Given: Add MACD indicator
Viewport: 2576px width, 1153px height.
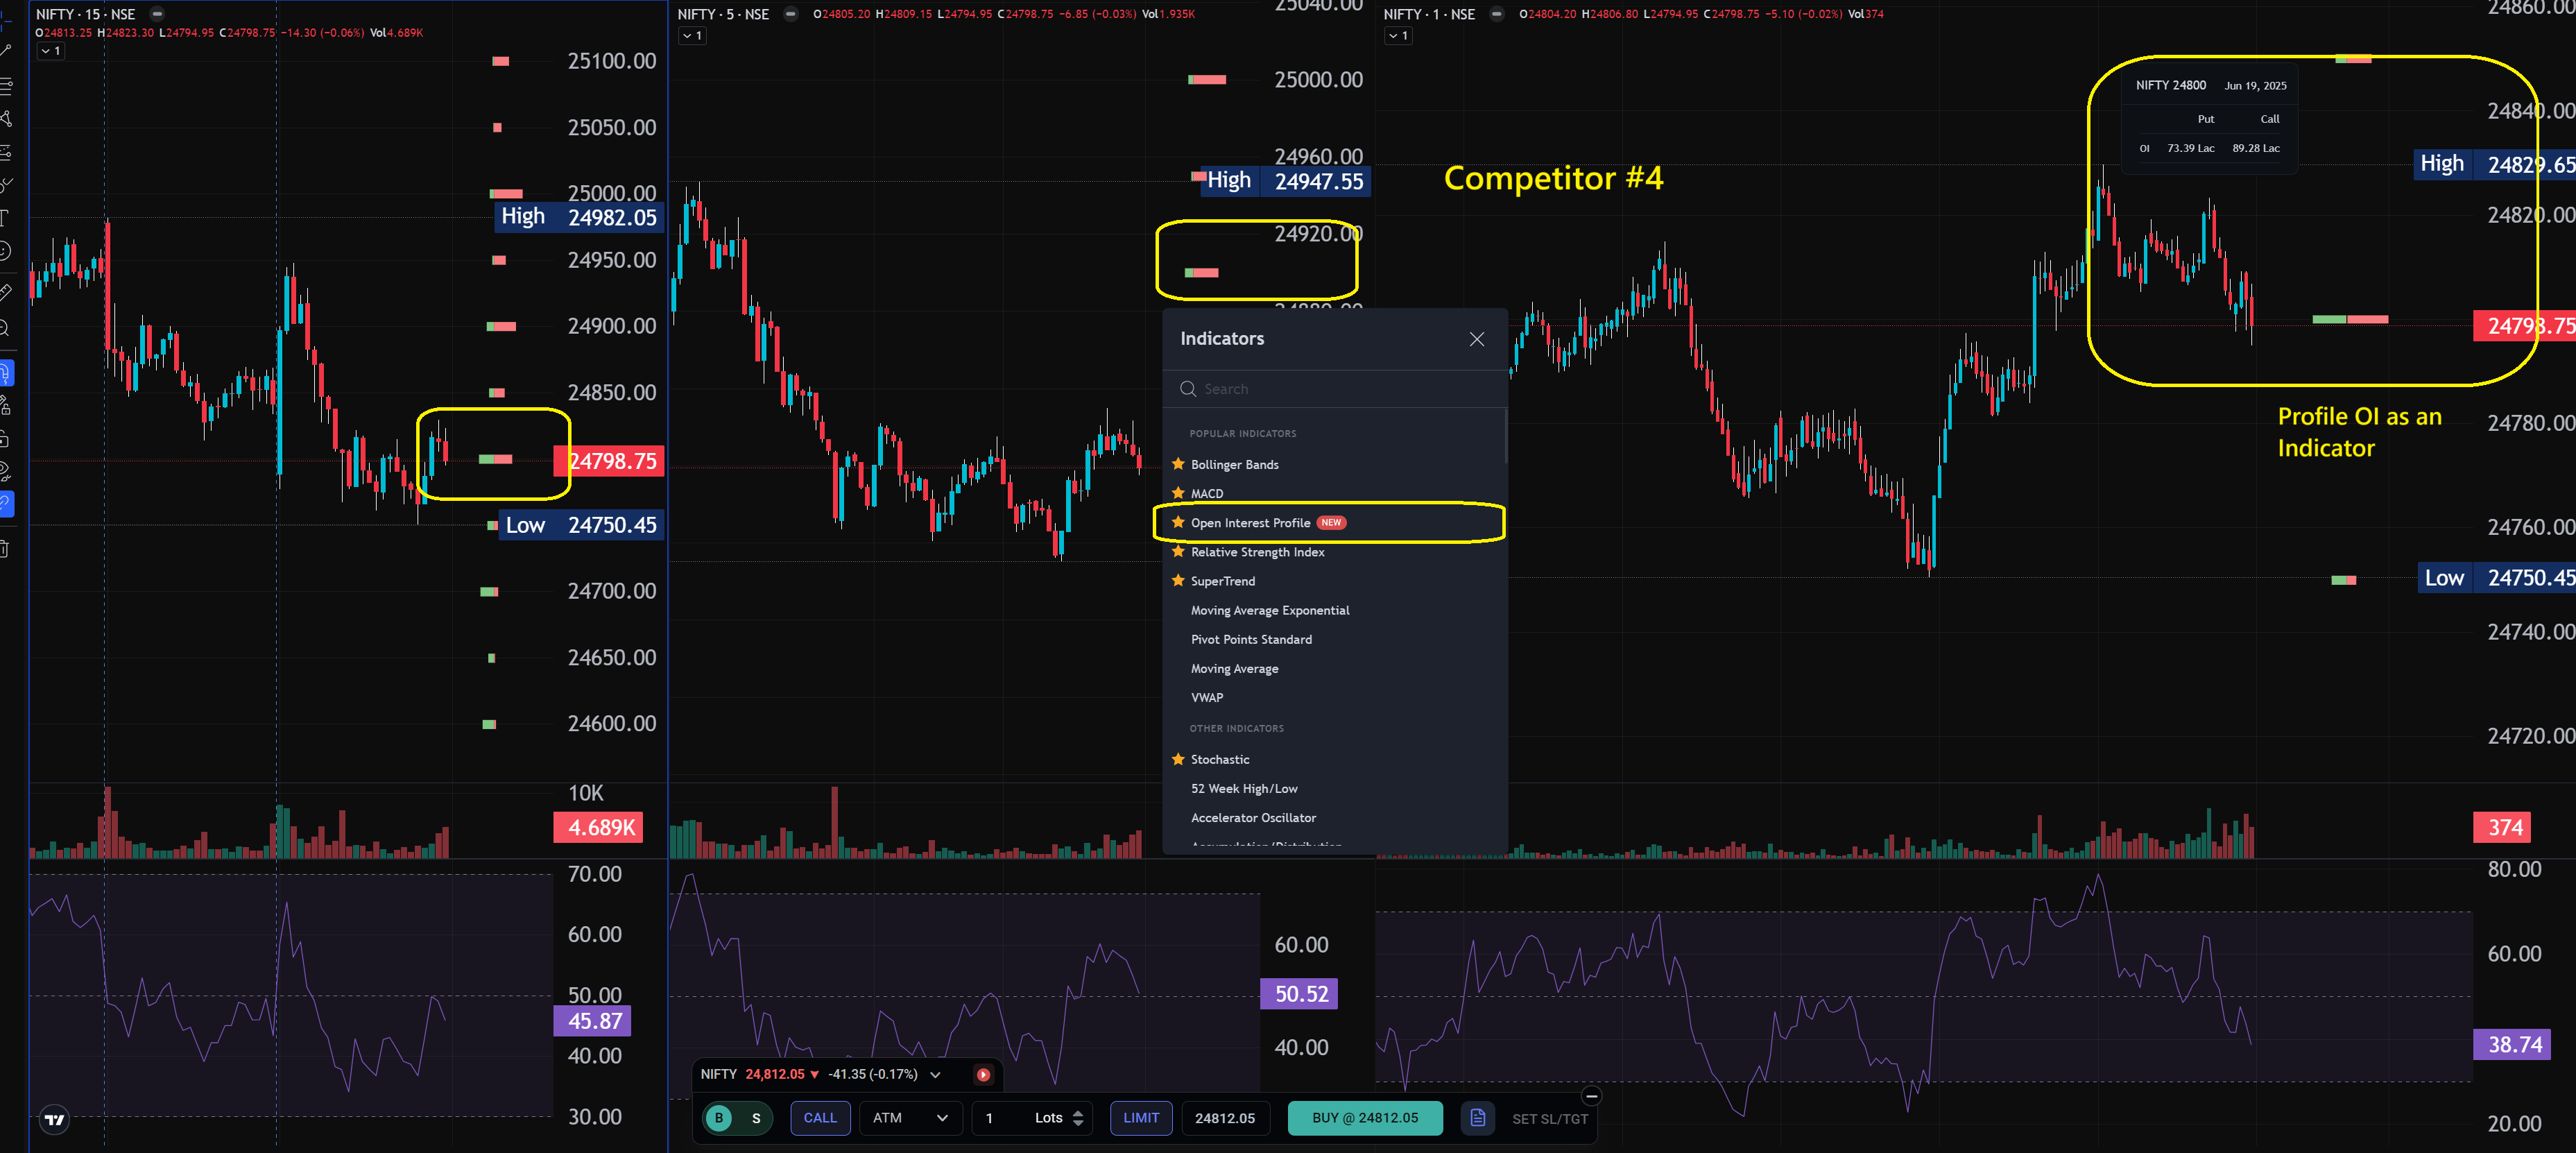Looking at the screenshot, I should click(1207, 493).
